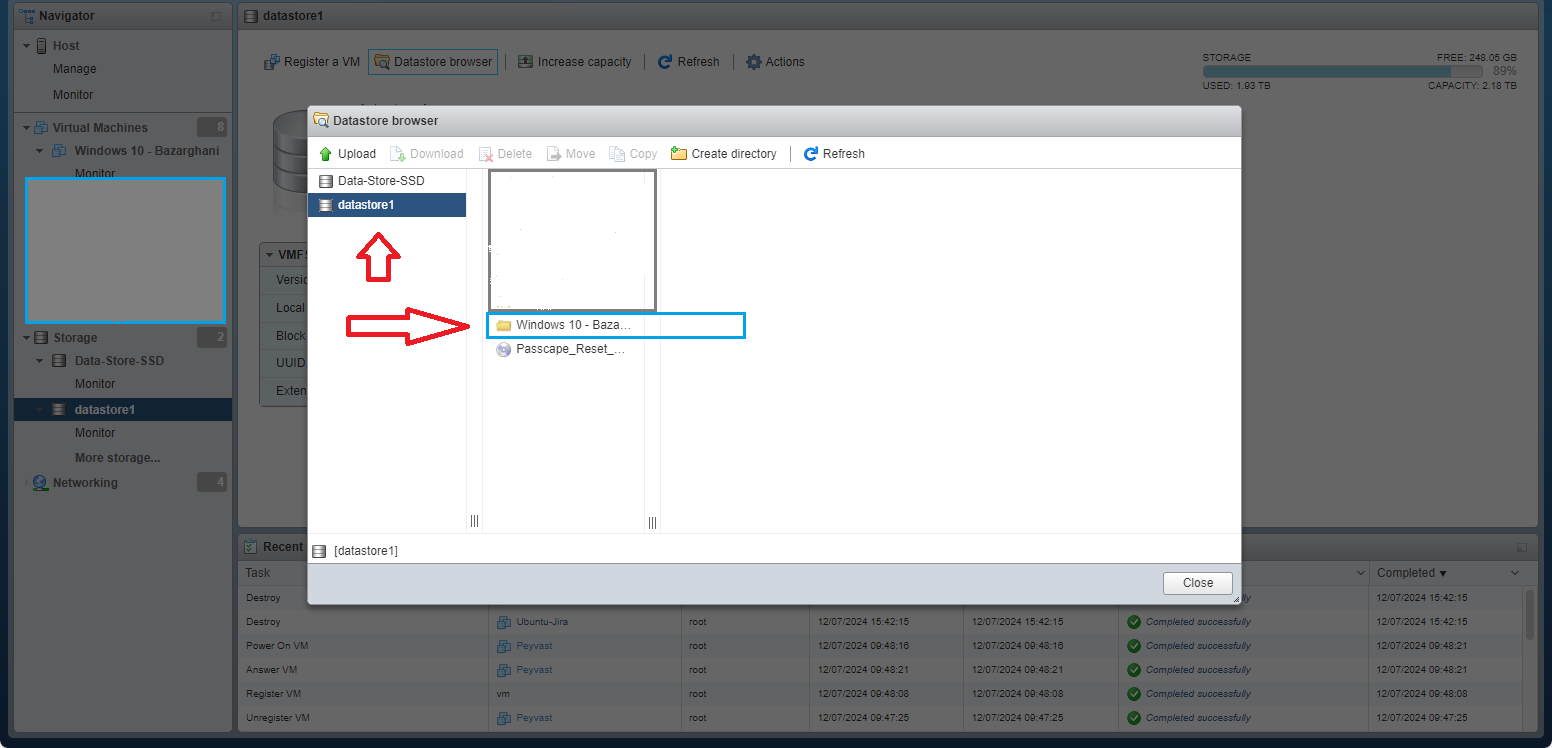
Task: Open Peyvast link in Unregister VM row
Action: (x=534, y=718)
